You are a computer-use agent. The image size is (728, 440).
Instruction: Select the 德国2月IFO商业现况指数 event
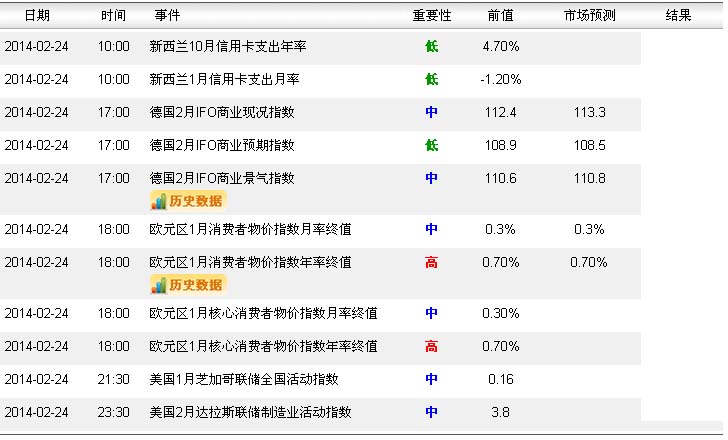[x=222, y=112]
